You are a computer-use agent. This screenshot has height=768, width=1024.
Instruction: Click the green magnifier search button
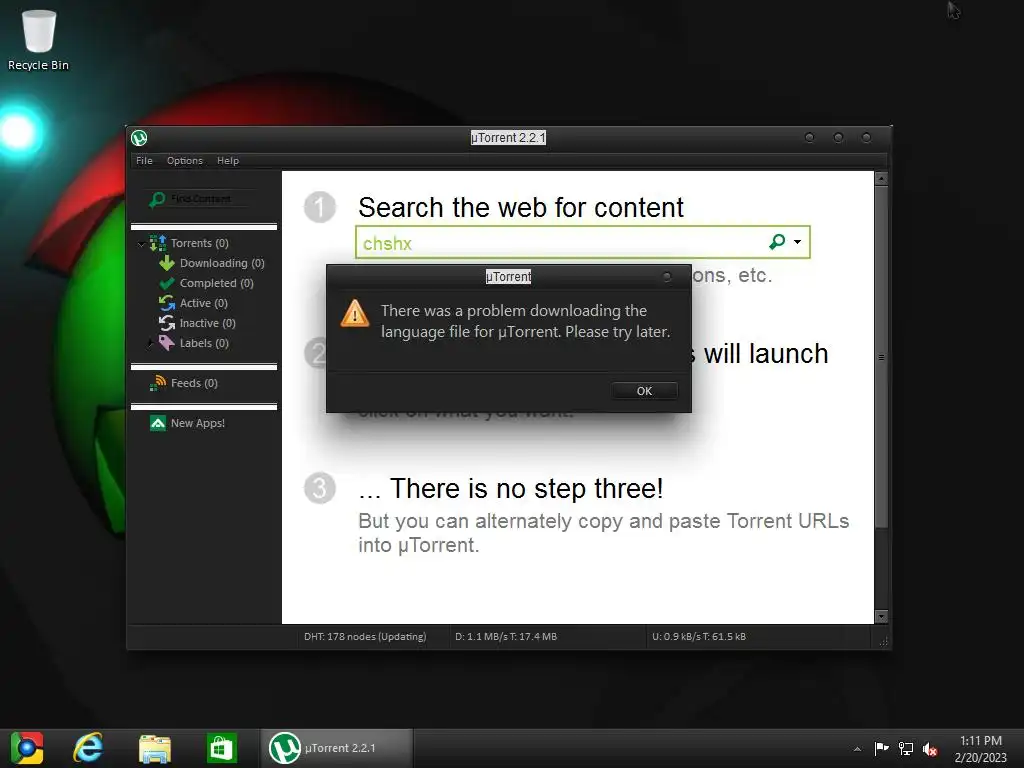pyautogui.click(x=776, y=242)
